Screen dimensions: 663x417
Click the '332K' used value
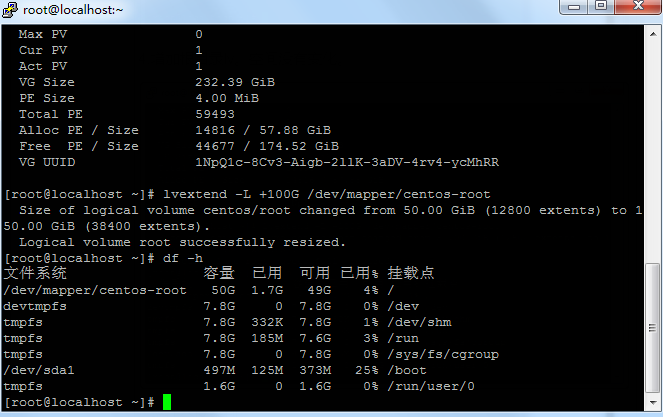267,323
